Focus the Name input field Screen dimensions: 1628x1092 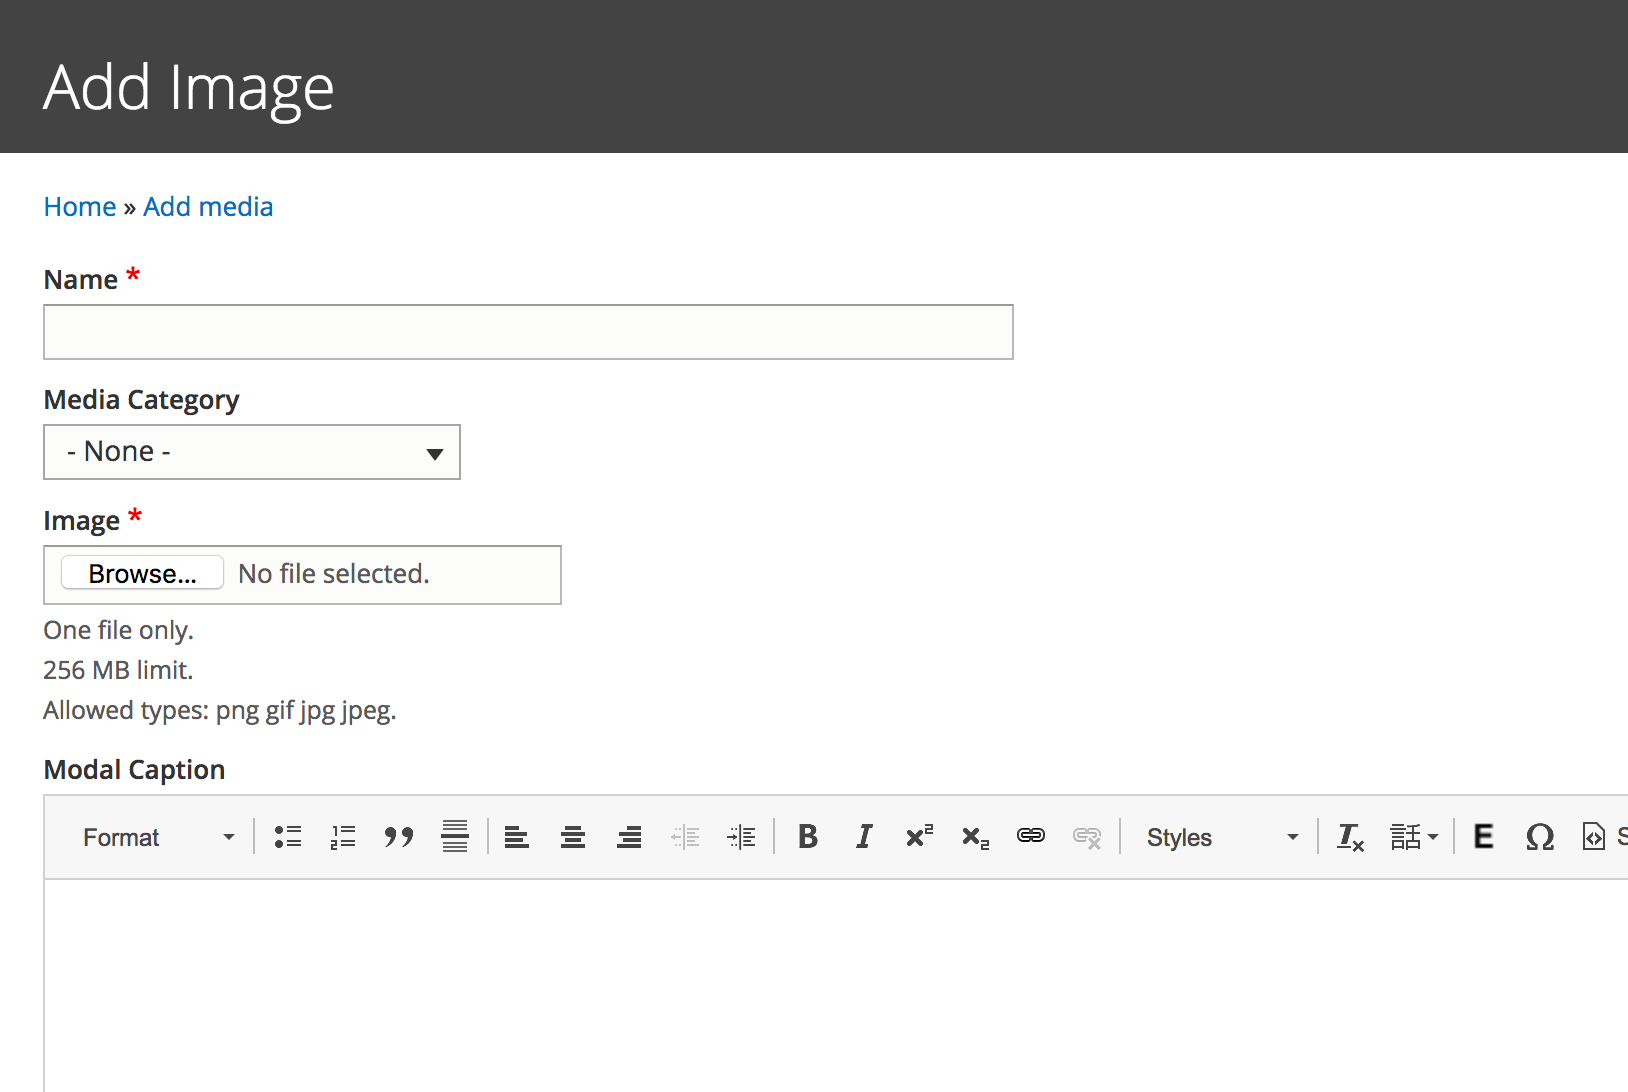pyautogui.click(x=528, y=332)
